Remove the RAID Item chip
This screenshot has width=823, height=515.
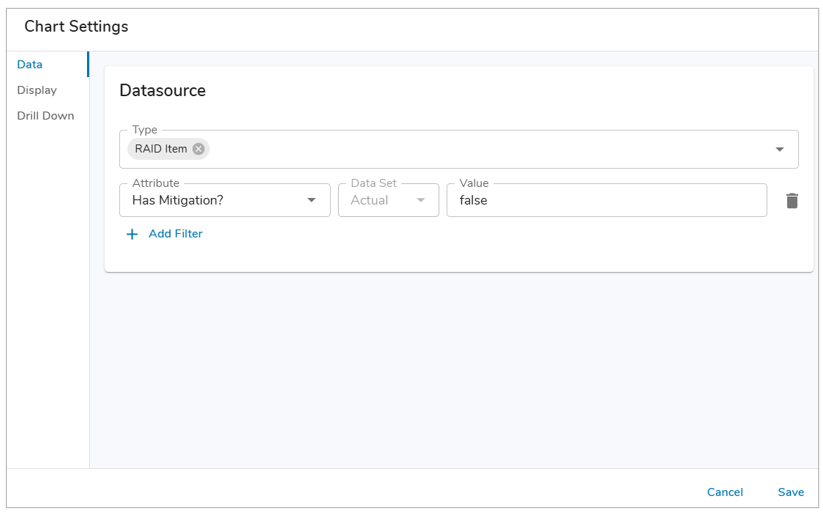pyautogui.click(x=198, y=149)
